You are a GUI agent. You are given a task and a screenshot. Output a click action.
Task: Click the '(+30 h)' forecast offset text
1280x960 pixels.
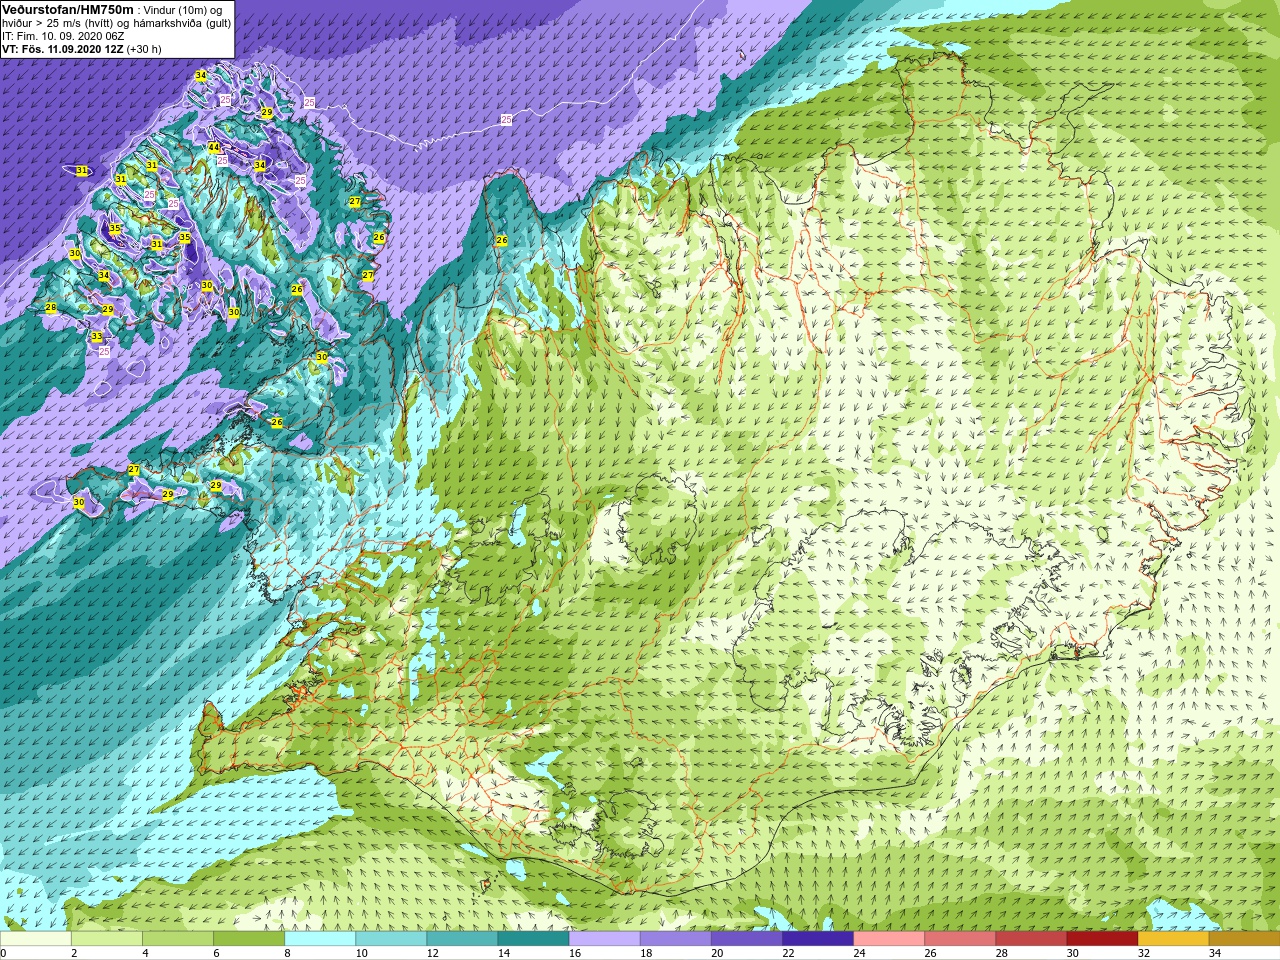pos(144,49)
